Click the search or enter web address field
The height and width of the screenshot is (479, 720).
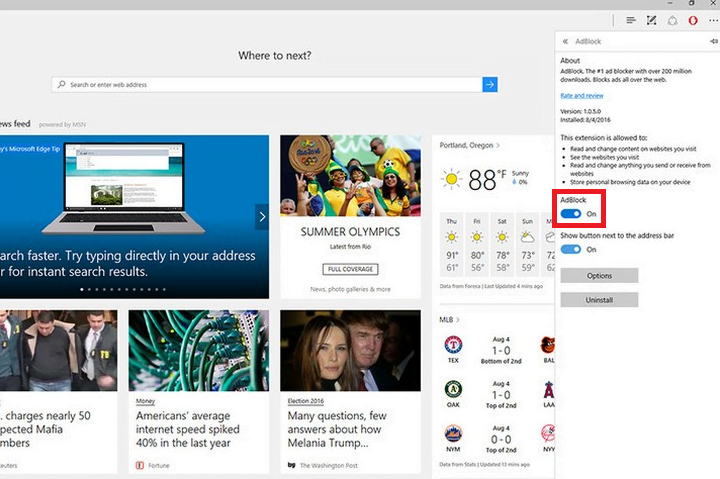coord(267,85)
